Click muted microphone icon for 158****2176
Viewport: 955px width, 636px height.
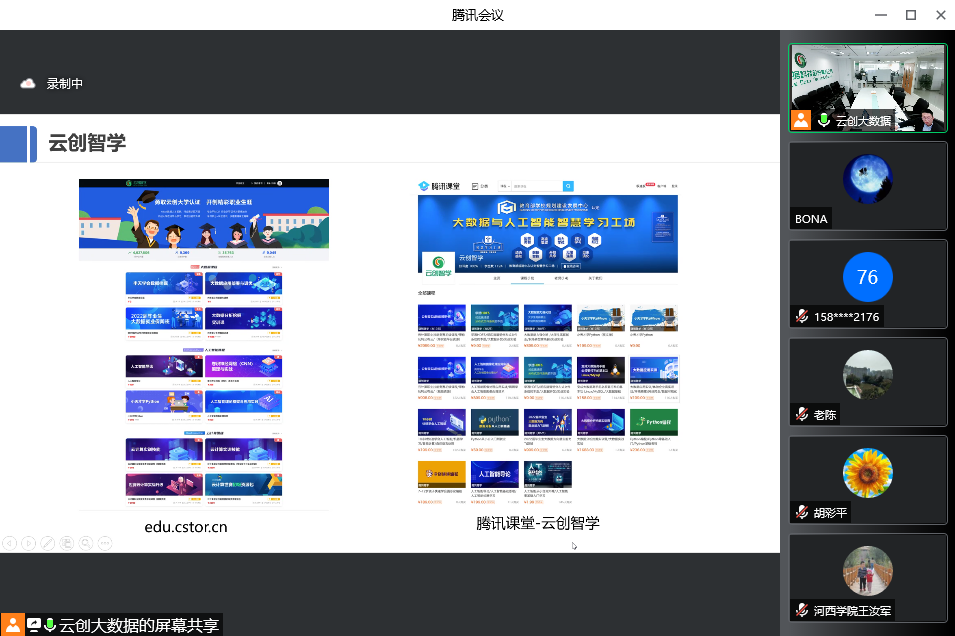tap(802, 316)
